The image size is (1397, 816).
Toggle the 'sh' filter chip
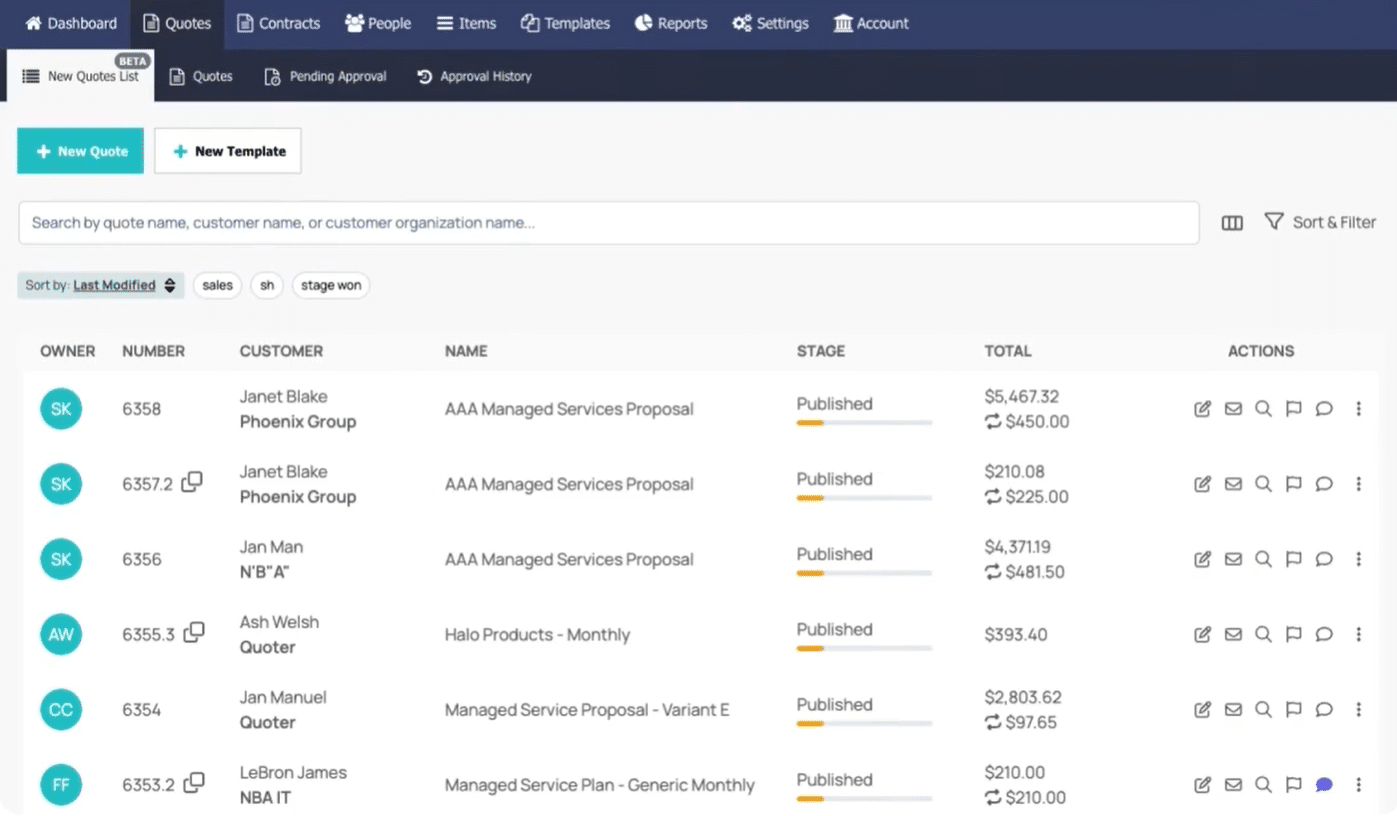(x=267, y=285)
